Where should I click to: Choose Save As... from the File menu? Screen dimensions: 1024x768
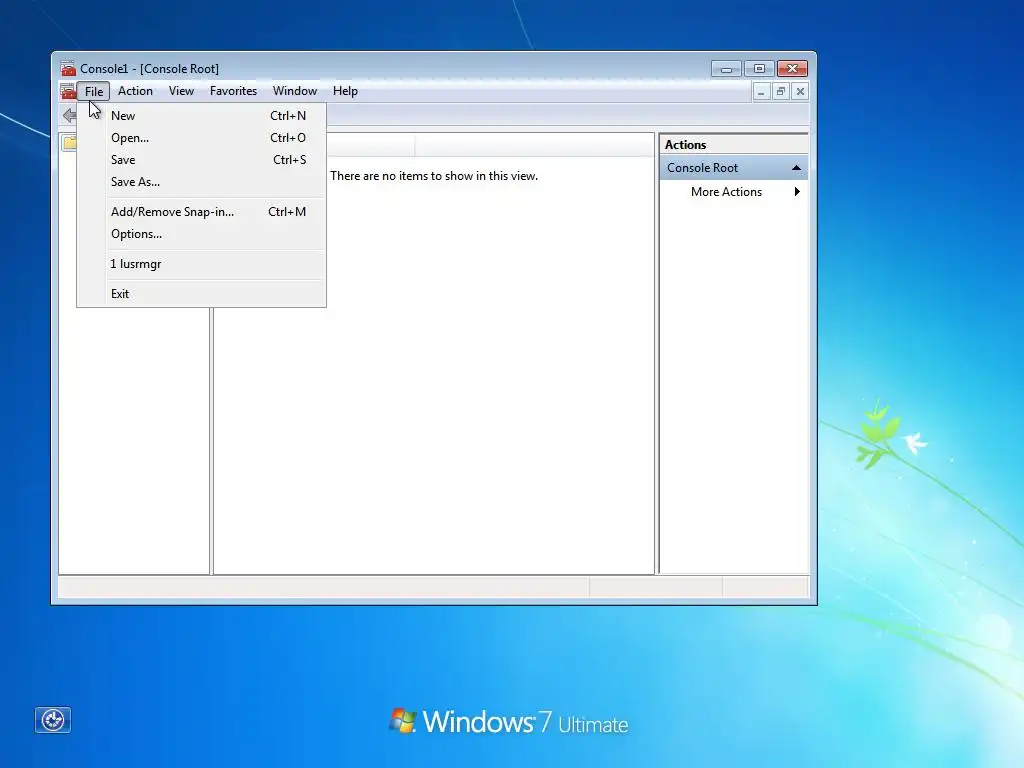[201, 182]
